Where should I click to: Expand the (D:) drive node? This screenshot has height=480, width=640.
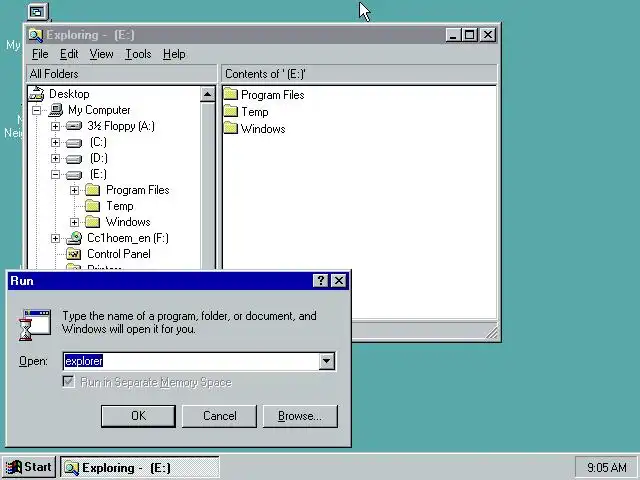coord(55,158)
